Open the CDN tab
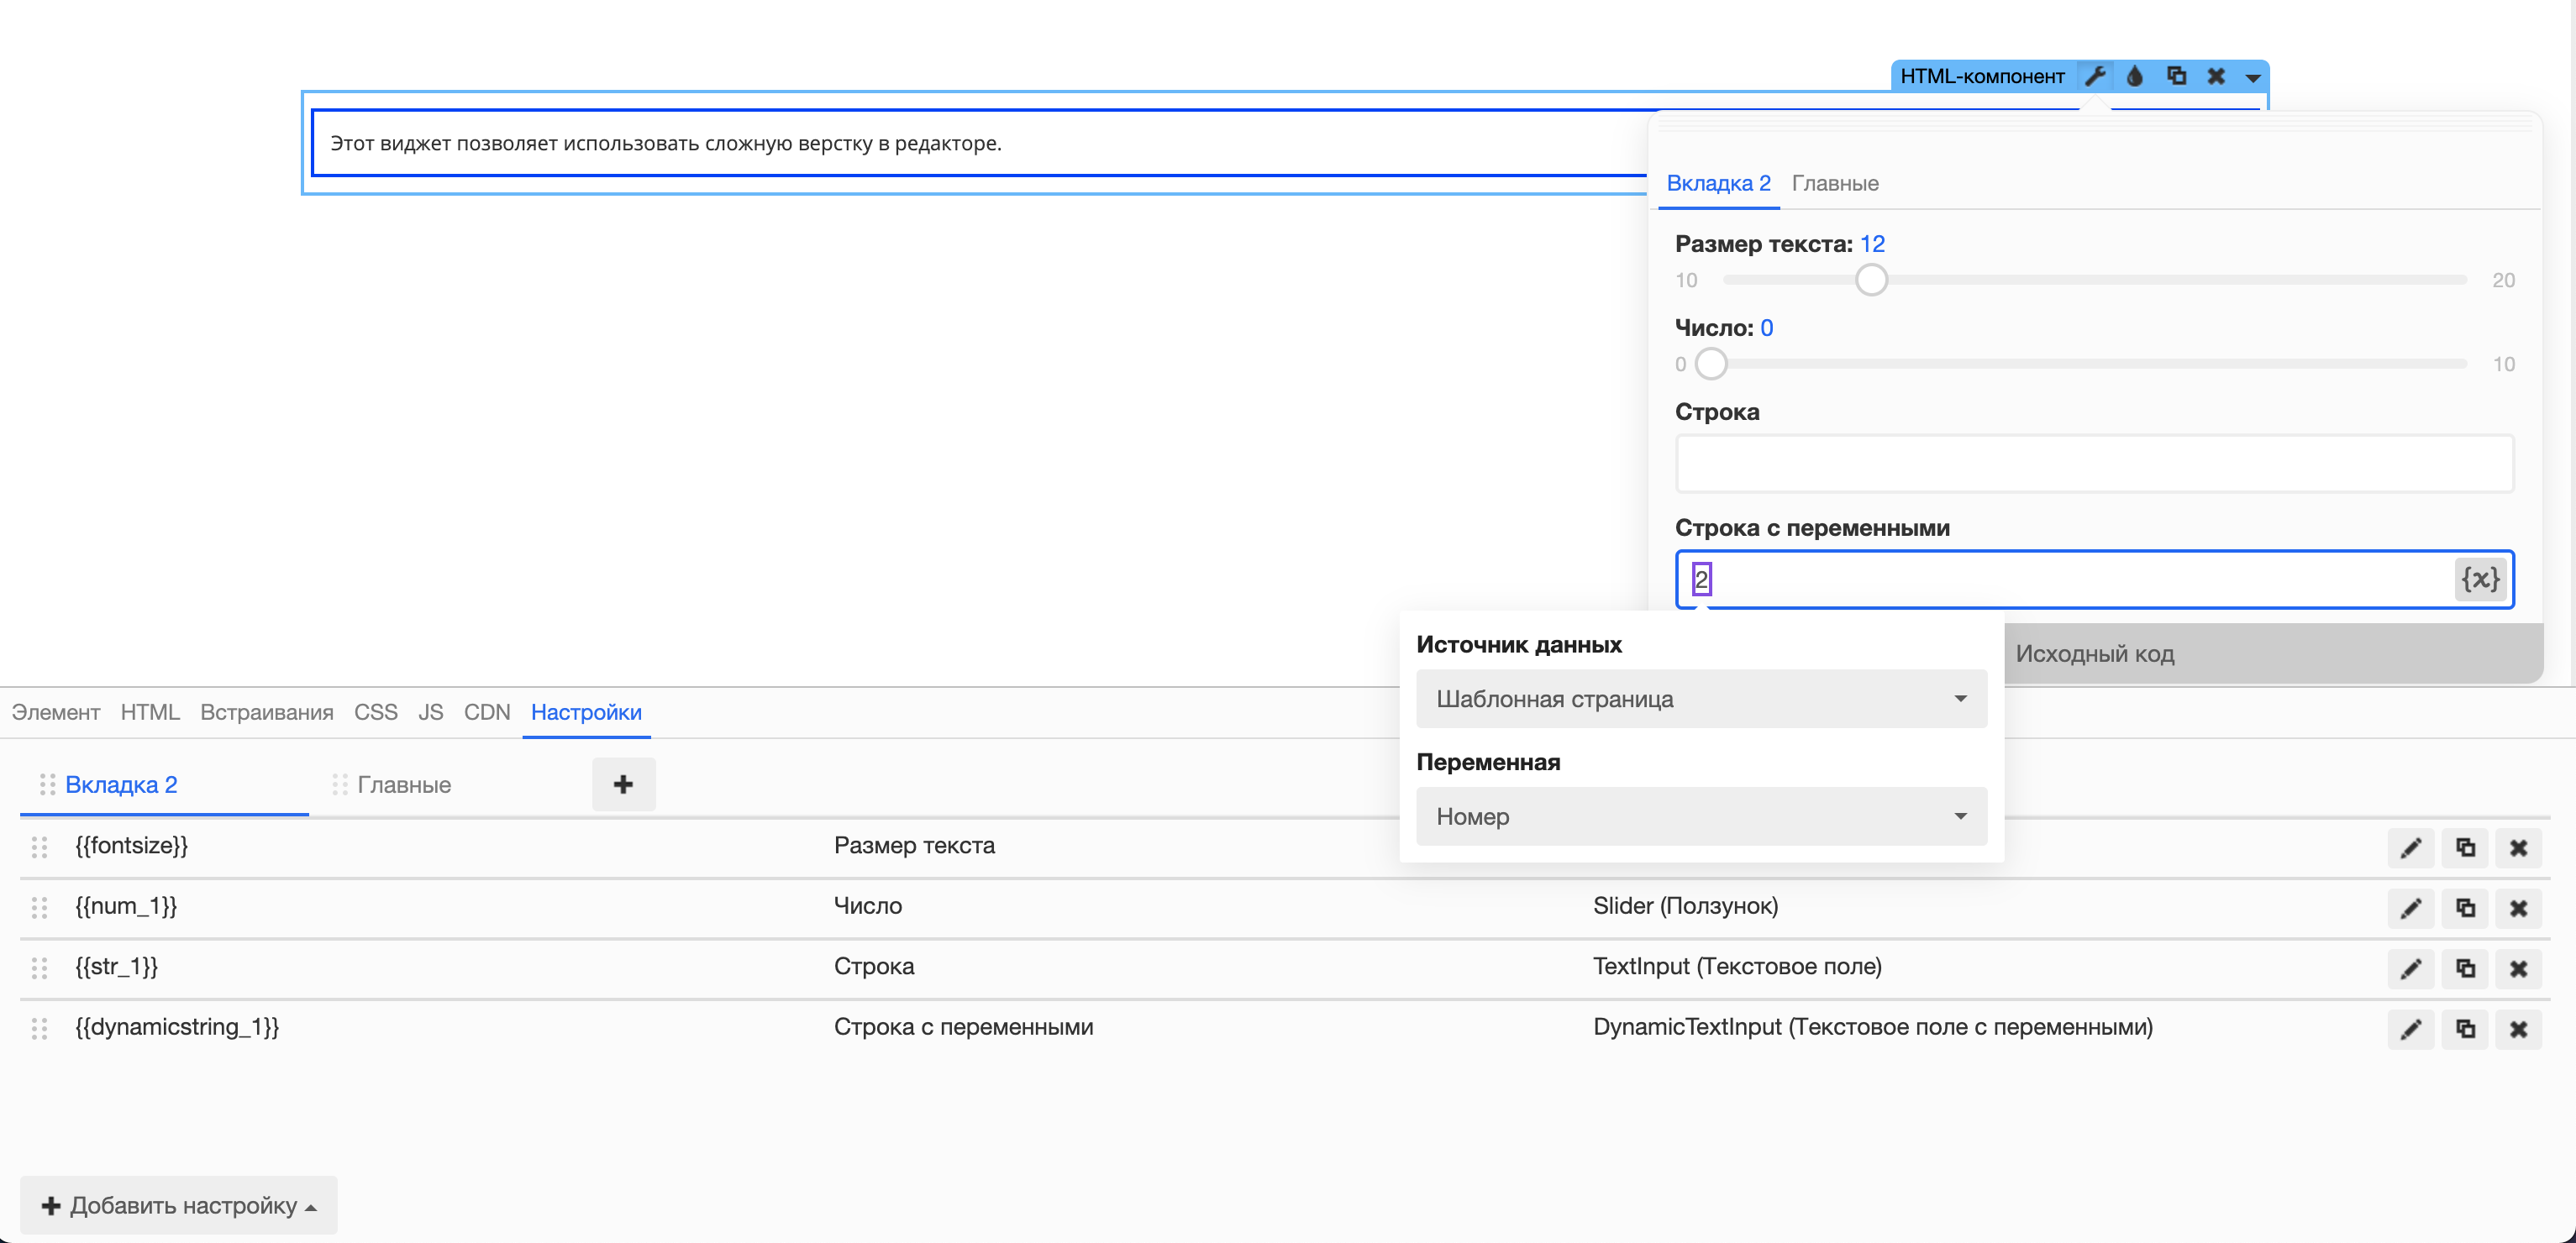 click(x=487, y=712)
